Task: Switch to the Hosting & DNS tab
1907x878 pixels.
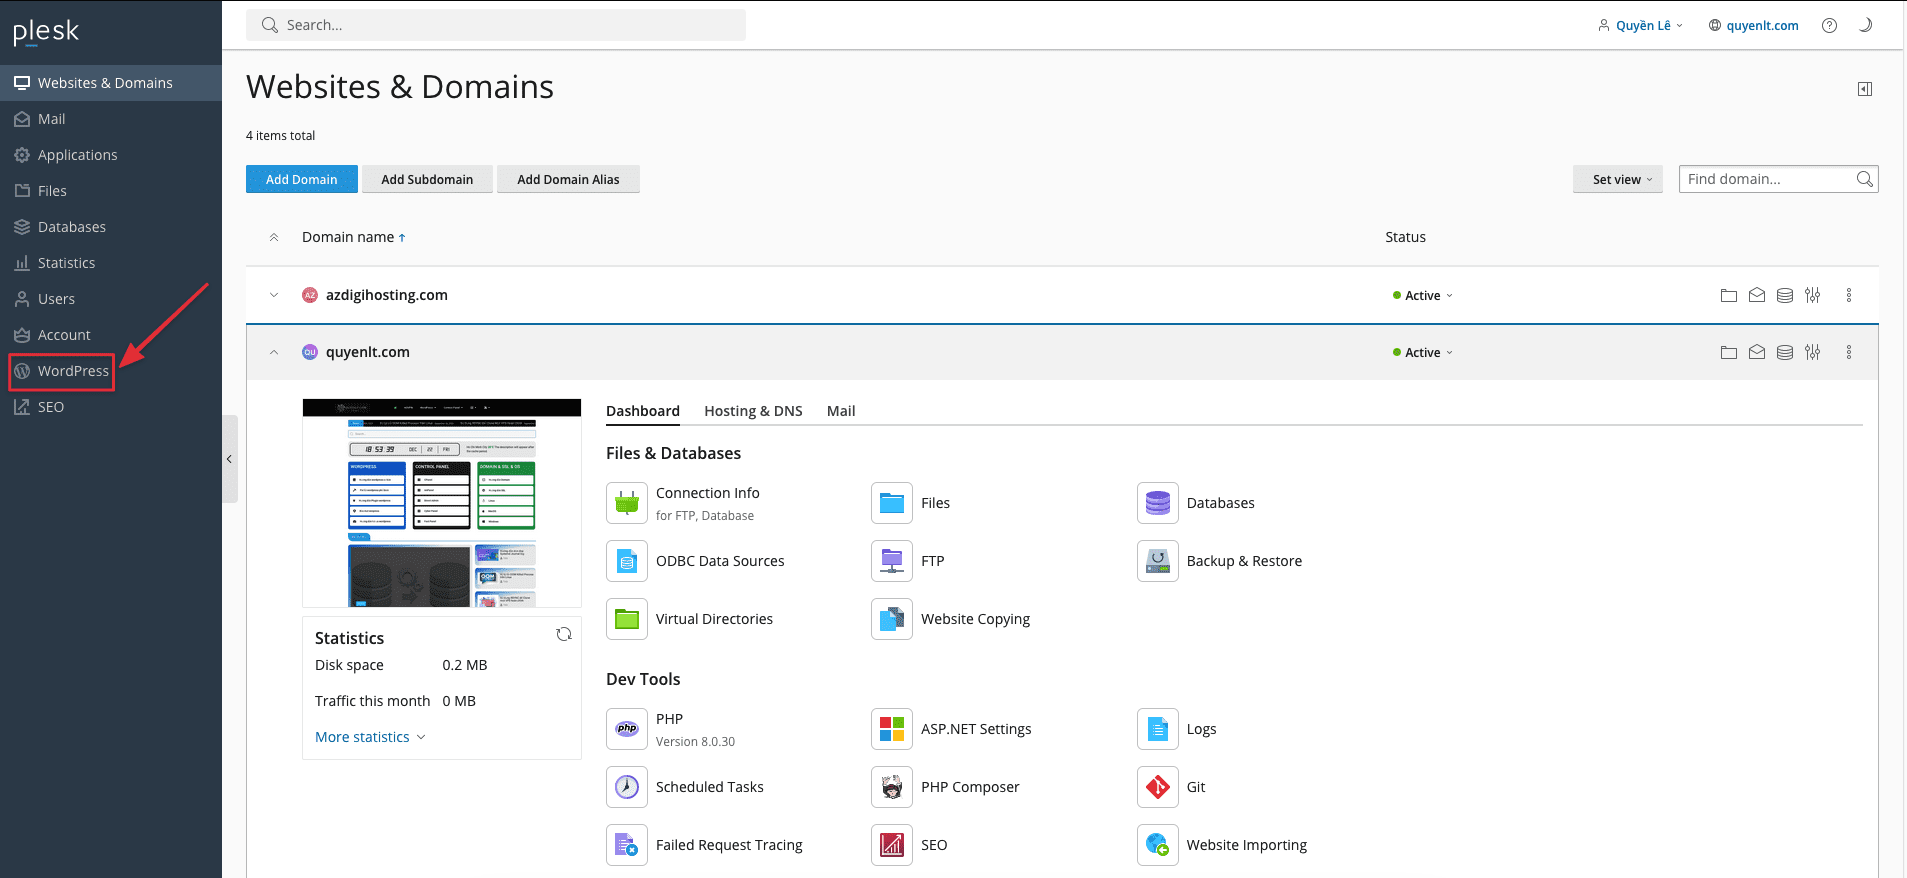Action: 753,411
